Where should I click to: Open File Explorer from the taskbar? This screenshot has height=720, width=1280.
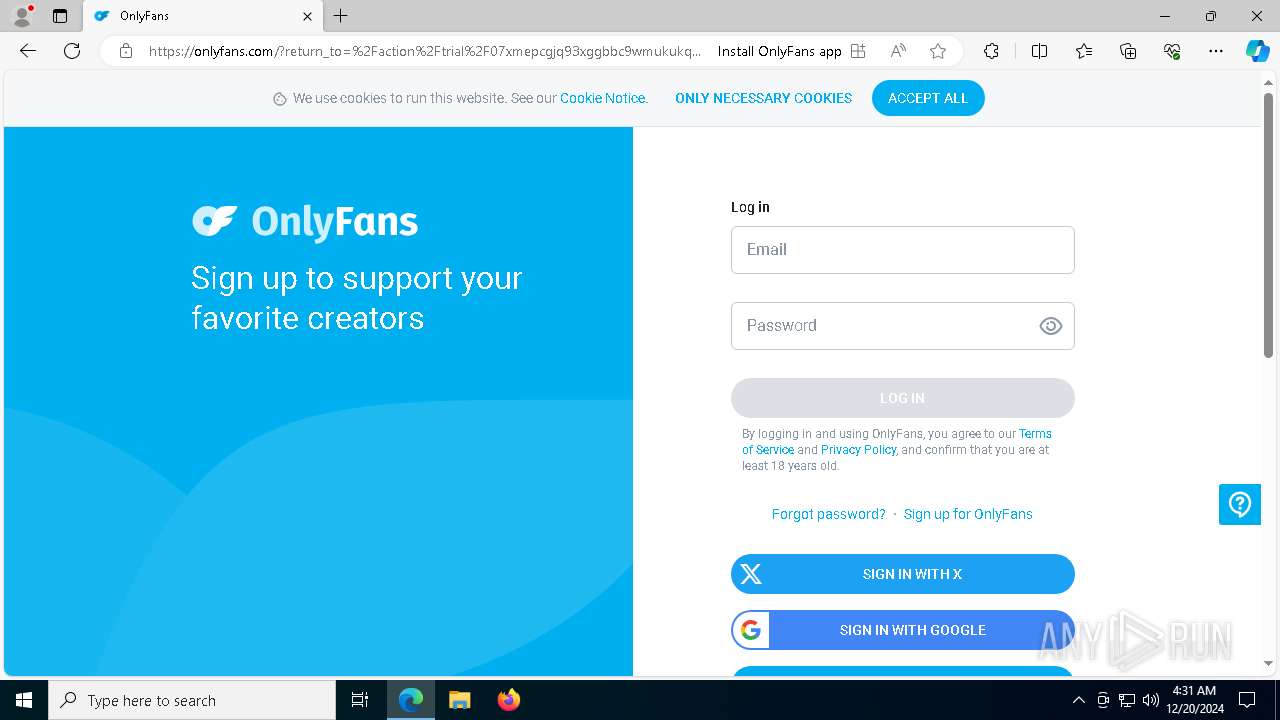coord(459,700)
